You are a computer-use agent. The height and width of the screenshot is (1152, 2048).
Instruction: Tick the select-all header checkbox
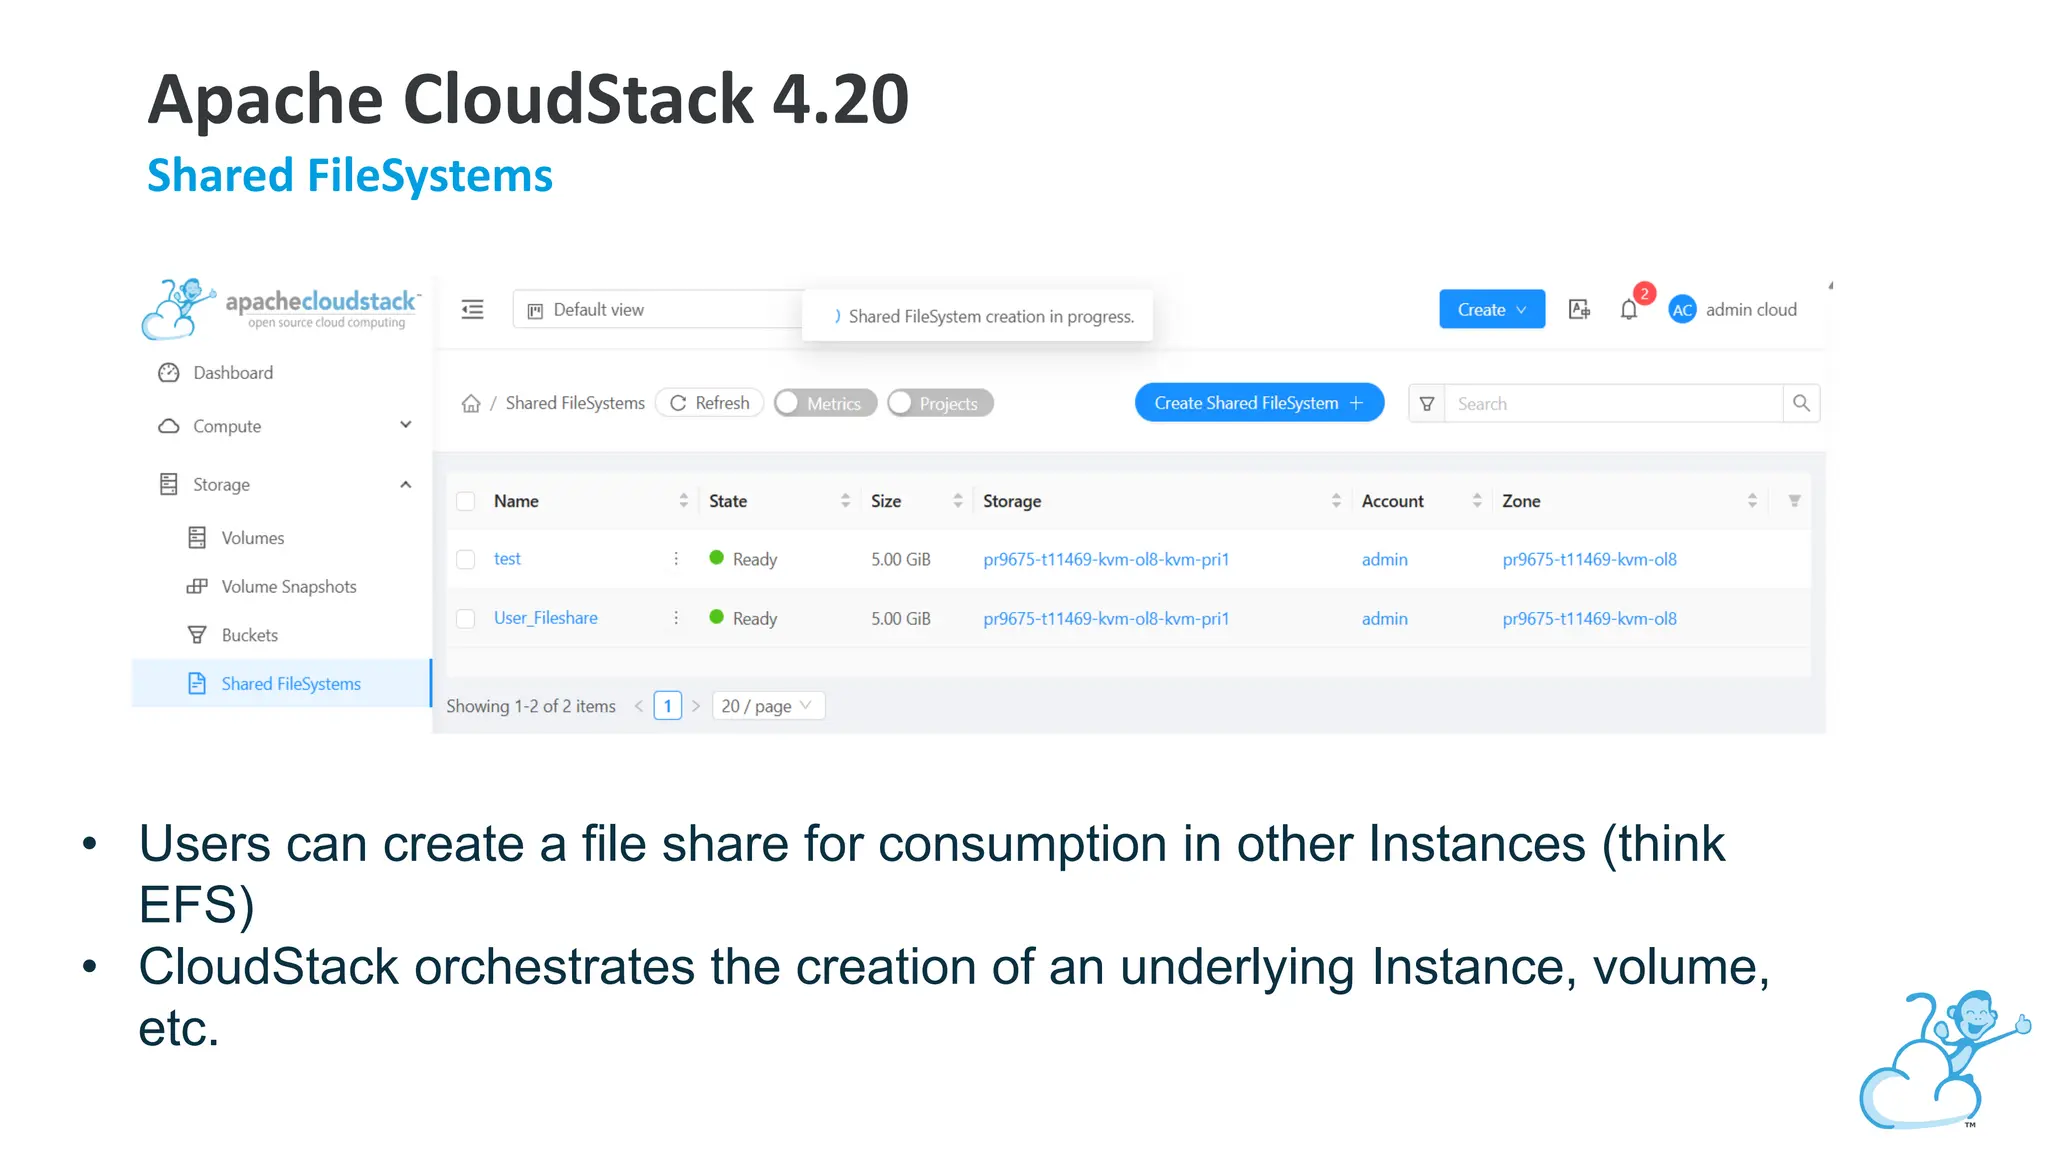pos(466,502)
